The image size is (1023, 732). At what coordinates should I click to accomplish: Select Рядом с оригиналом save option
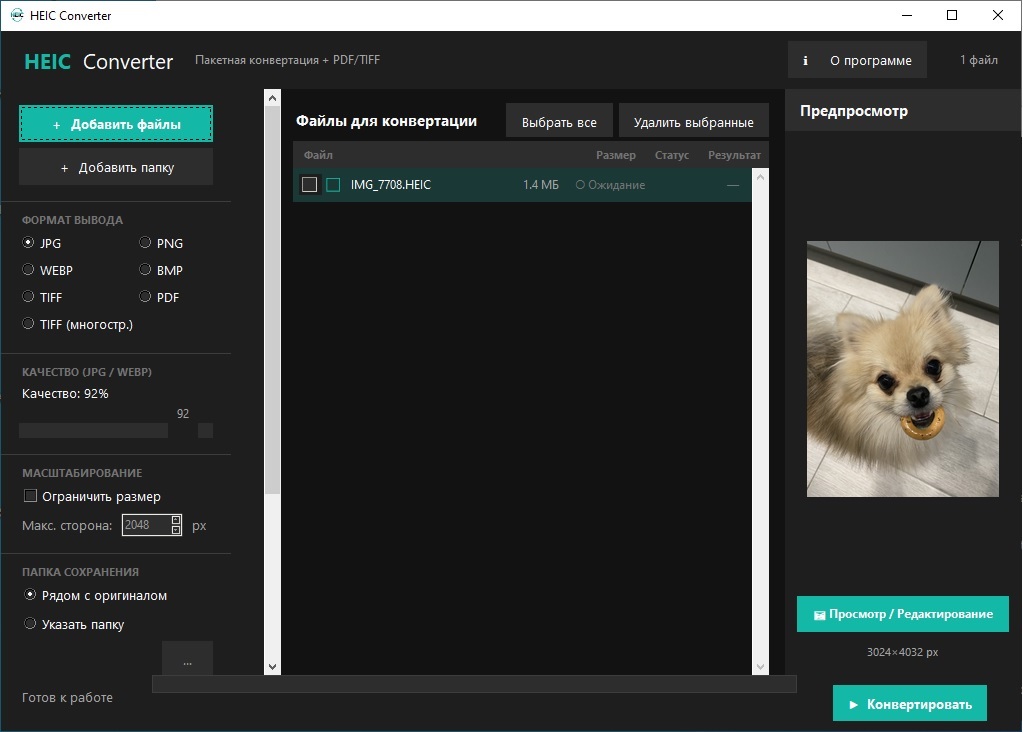tap(30, 595)
